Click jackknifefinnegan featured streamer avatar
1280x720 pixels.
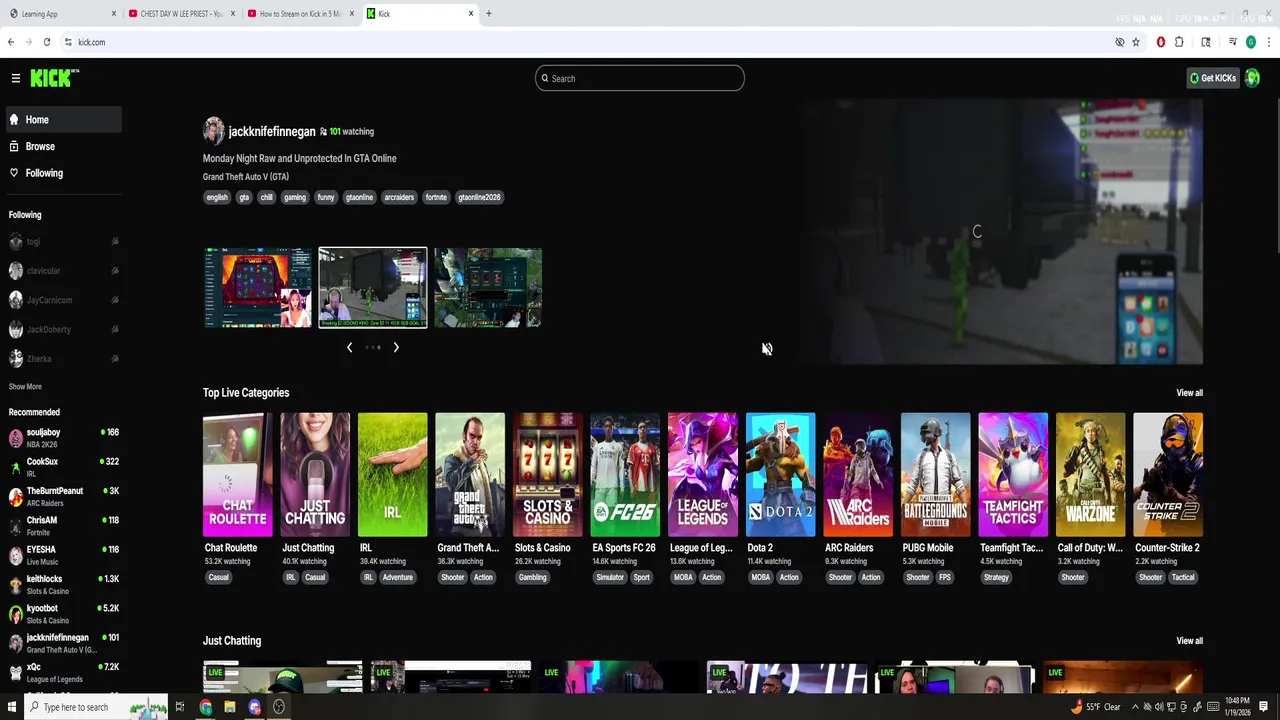coord(214,131)
